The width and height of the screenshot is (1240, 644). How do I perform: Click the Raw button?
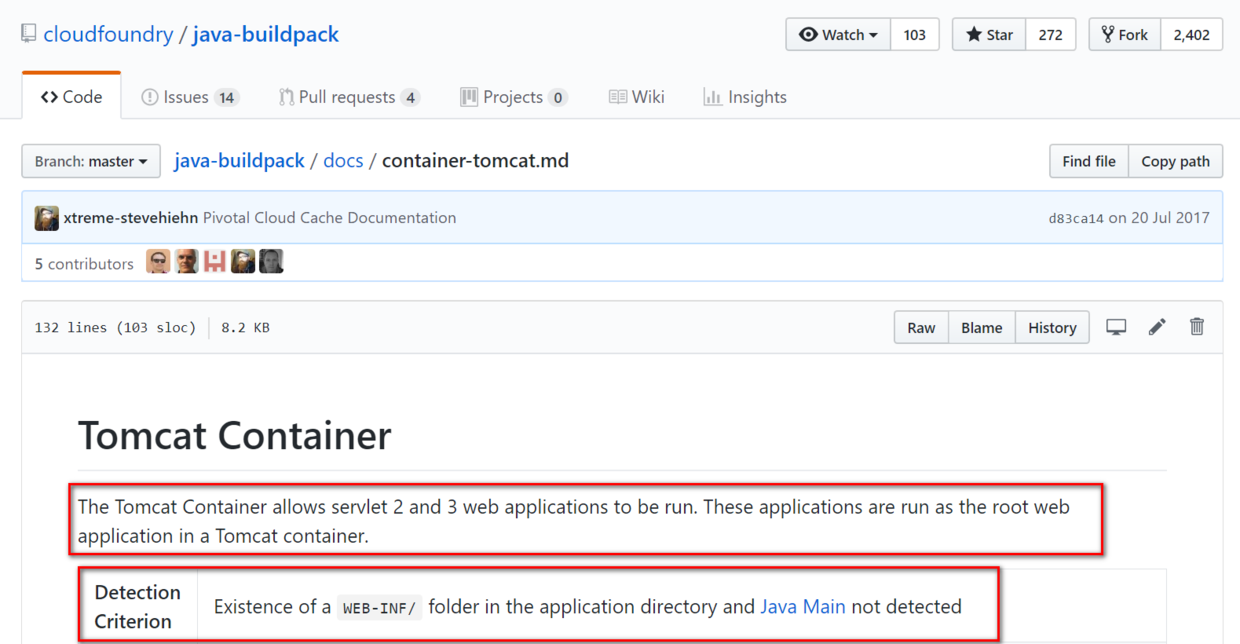[921, 327]
